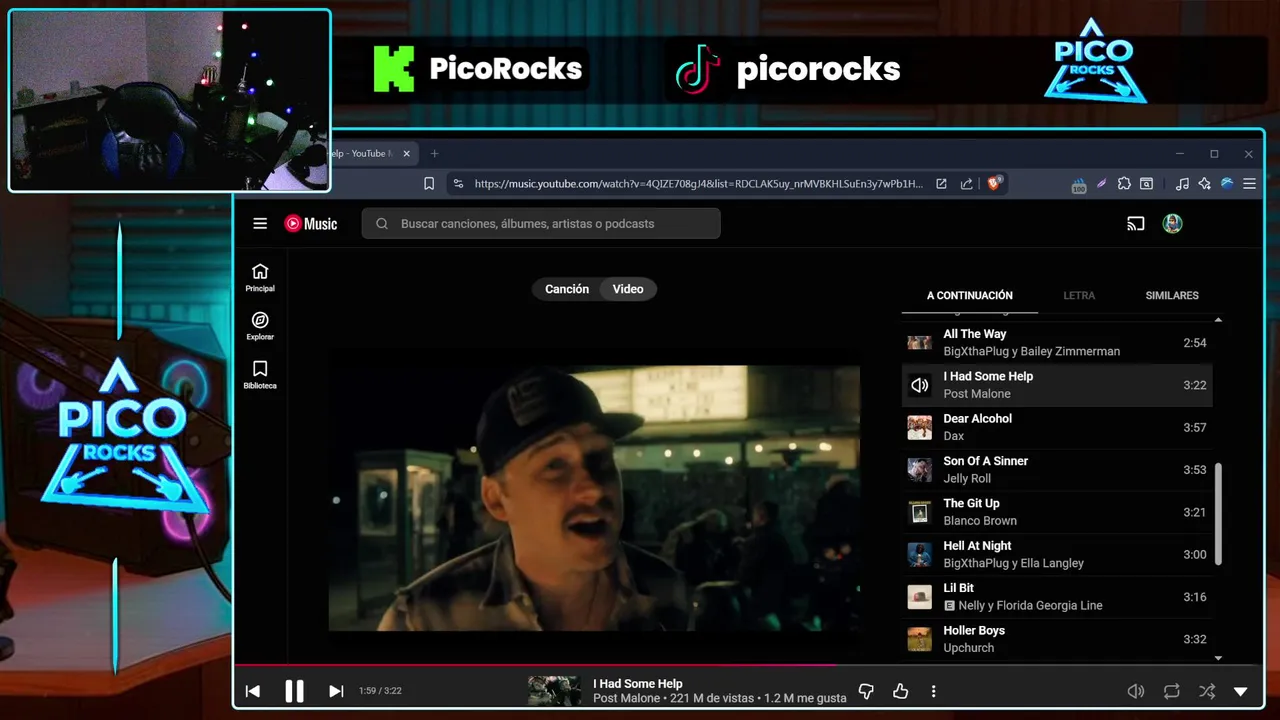
Task: Open the browser main menu
Action: [x=1249, y=184]
